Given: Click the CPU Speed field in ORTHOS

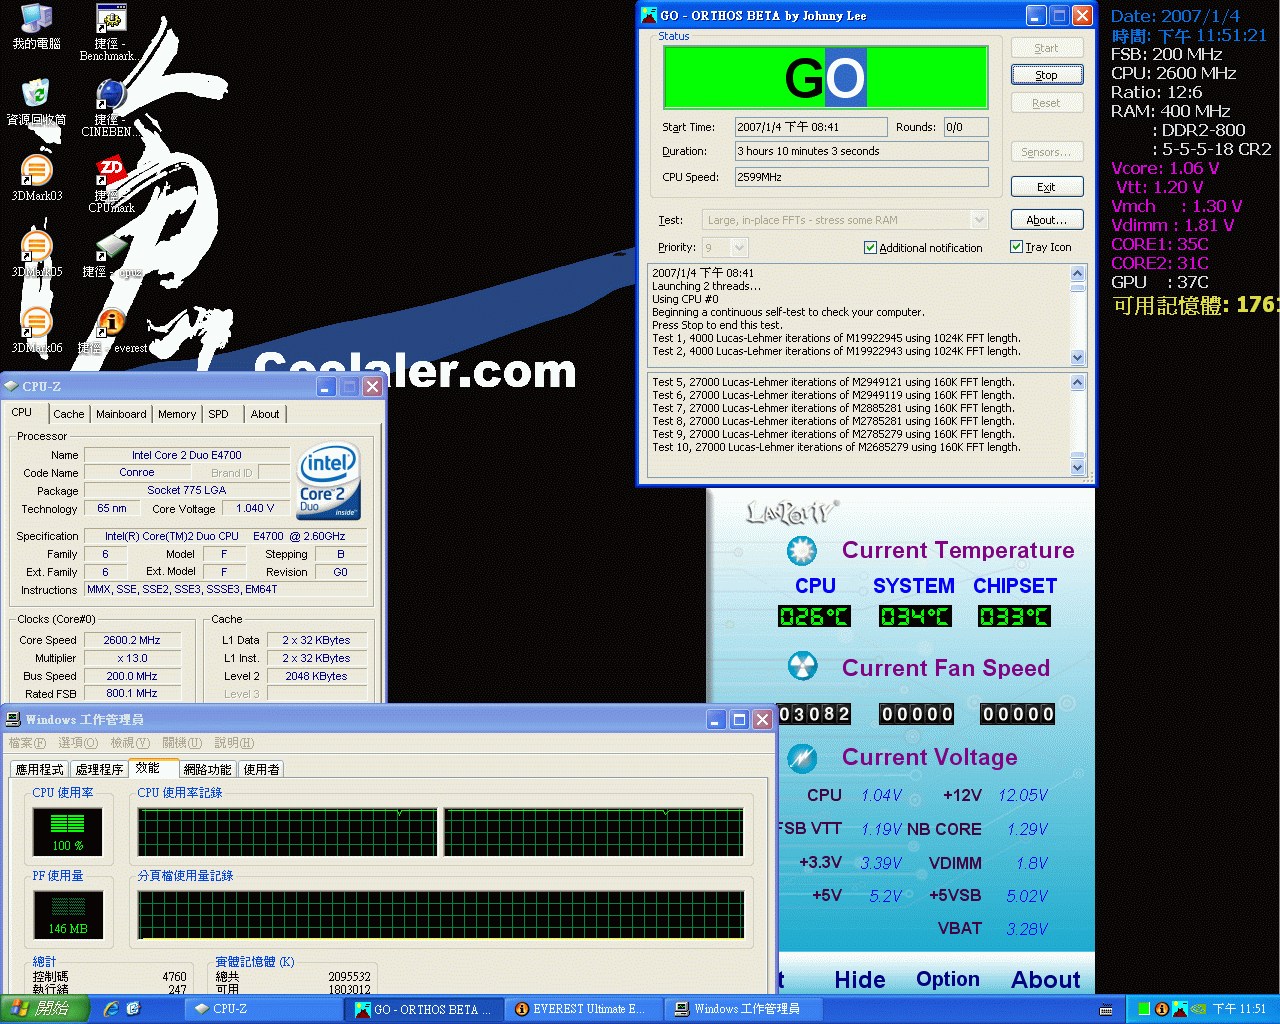Looking at the screenshot, I should click(x=862, y=177).
